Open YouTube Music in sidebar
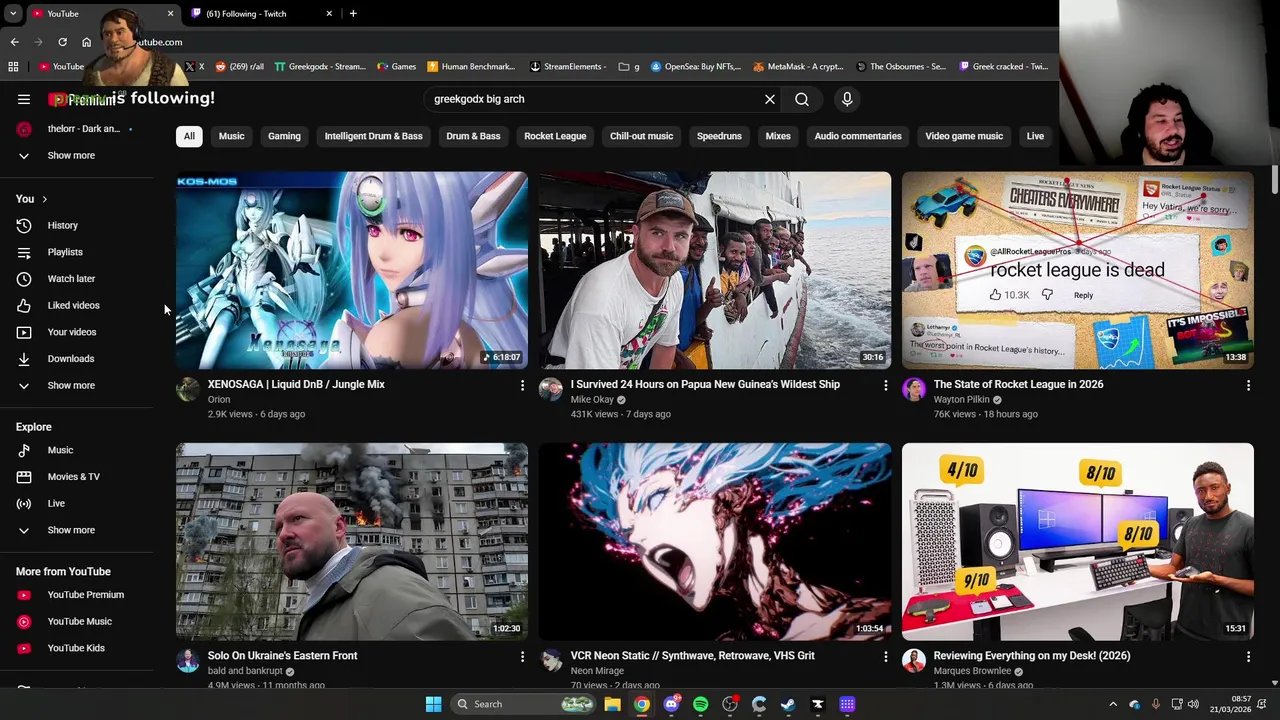This screenshot has height=720, width=1280. click(78, 621)
